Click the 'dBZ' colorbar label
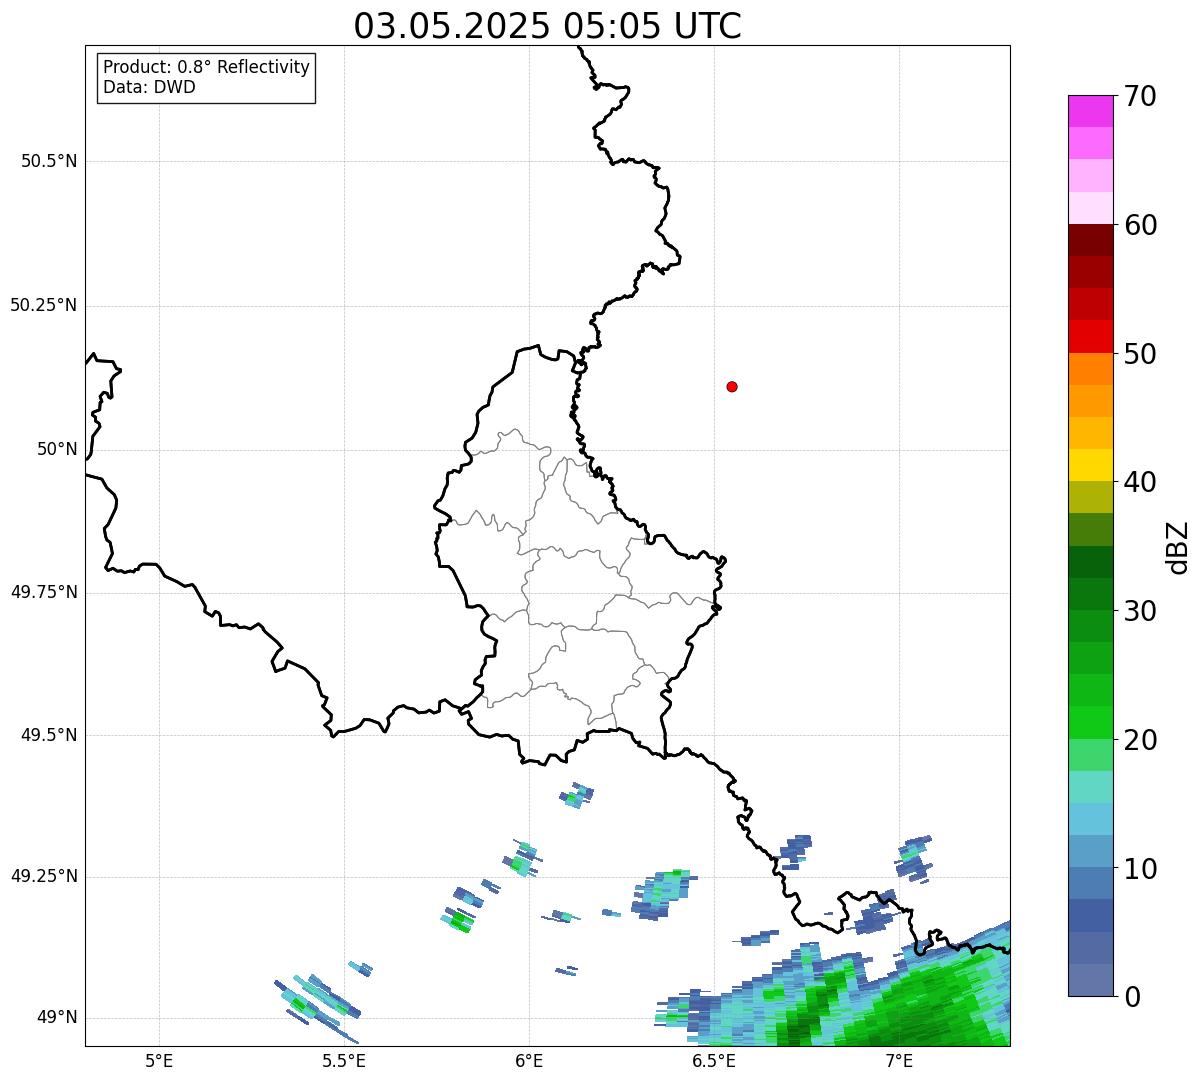Image resolution: width=1202 pixels, height=1081 pixels. (x=1178, y=547)
